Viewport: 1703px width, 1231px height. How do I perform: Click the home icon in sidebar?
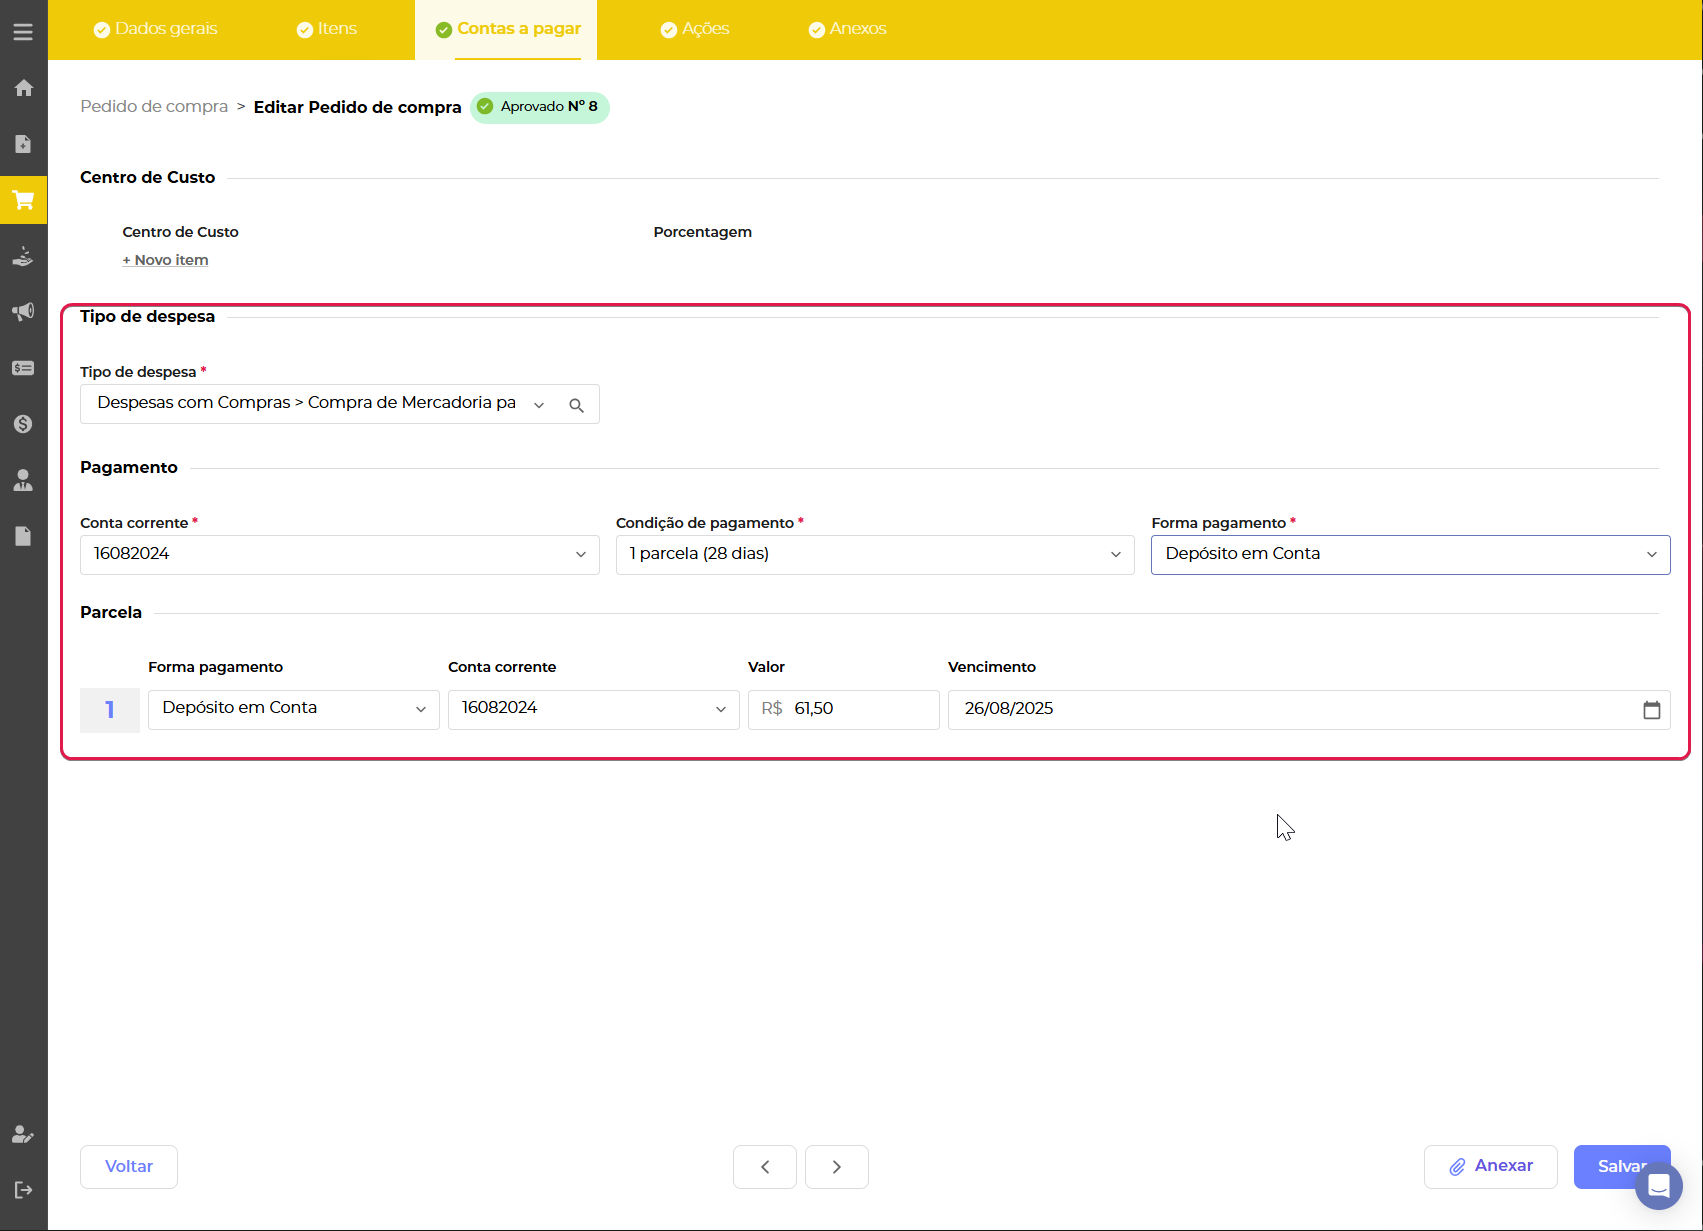click(23, 88)
